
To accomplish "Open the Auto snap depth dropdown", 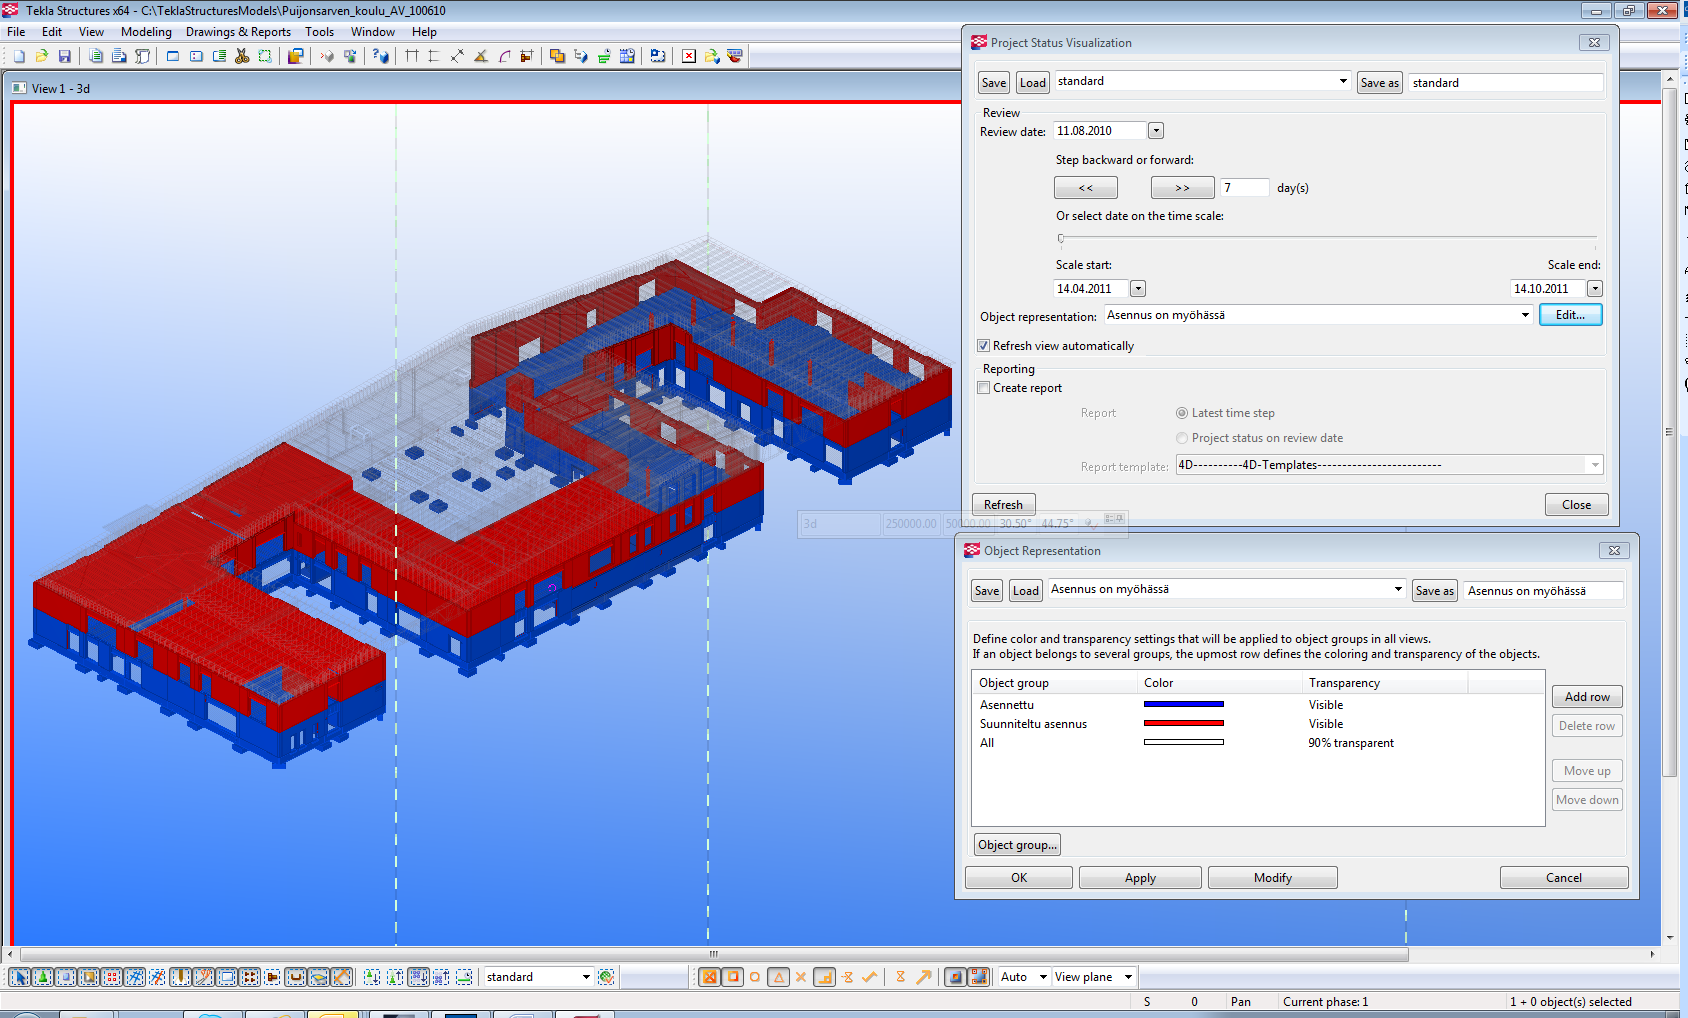I will [x=1043, y=977].
